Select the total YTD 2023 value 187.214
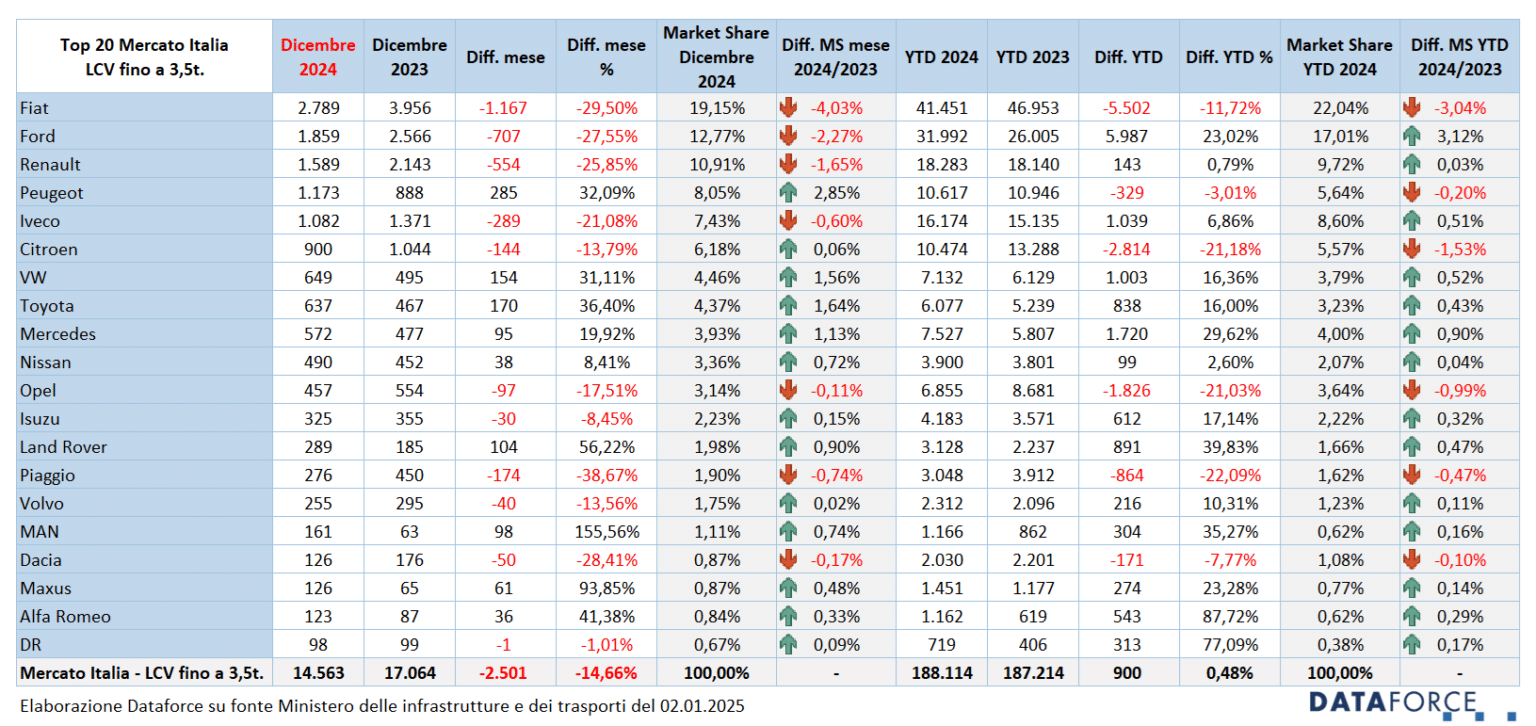Viewport: 1536px width, 726px height. point(1033,673)
